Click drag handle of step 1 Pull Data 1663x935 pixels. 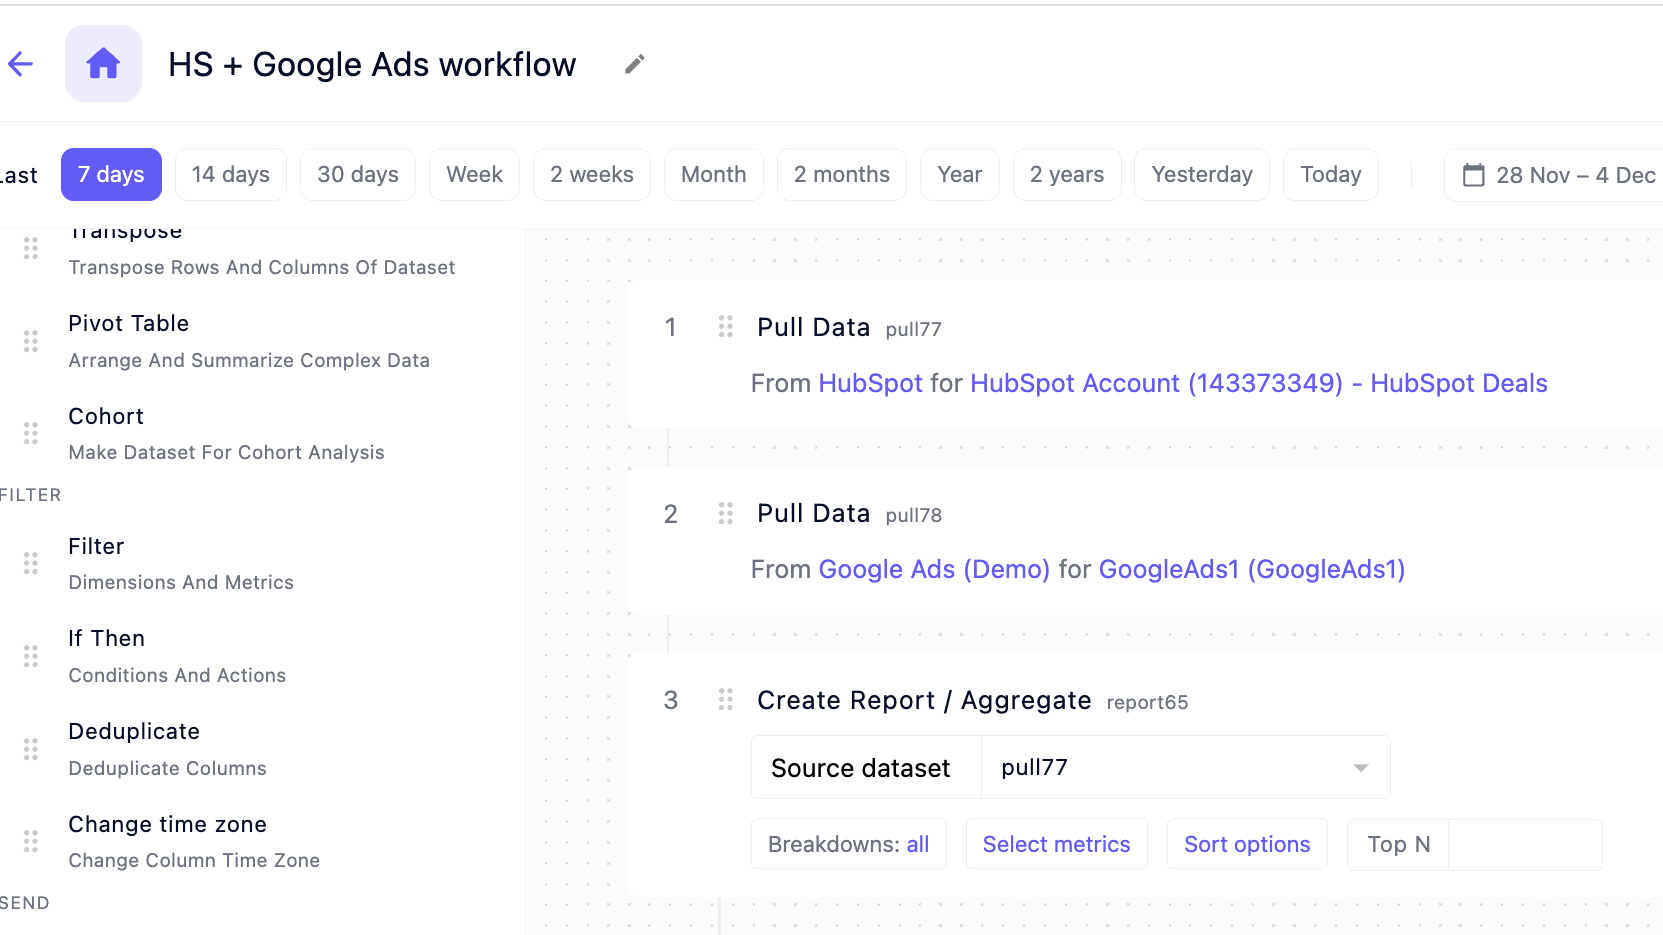[726, 327]
